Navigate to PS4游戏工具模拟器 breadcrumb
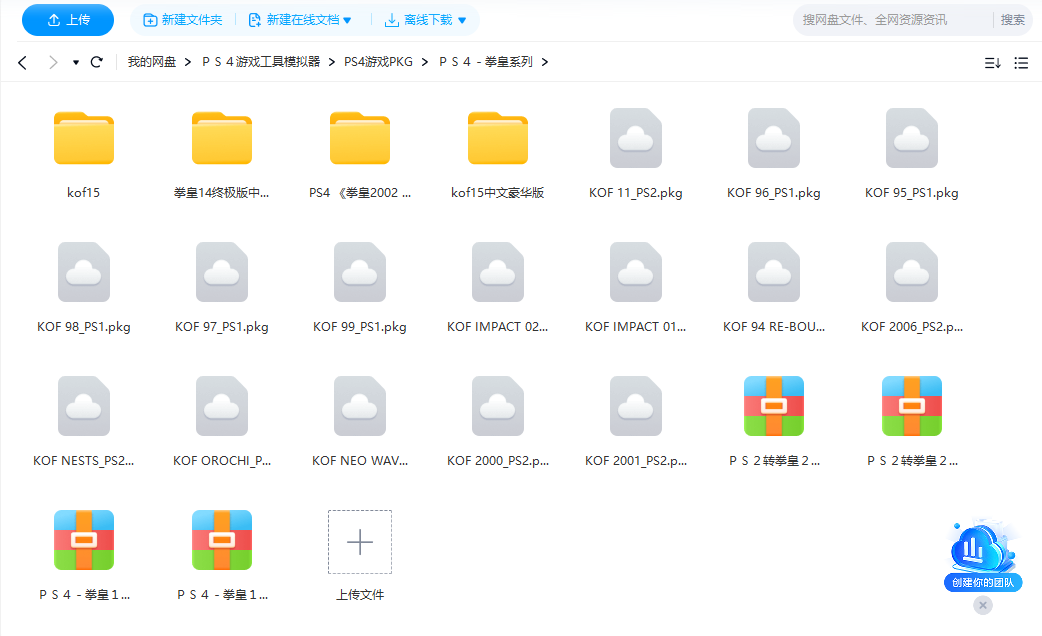 click(261, 62)
